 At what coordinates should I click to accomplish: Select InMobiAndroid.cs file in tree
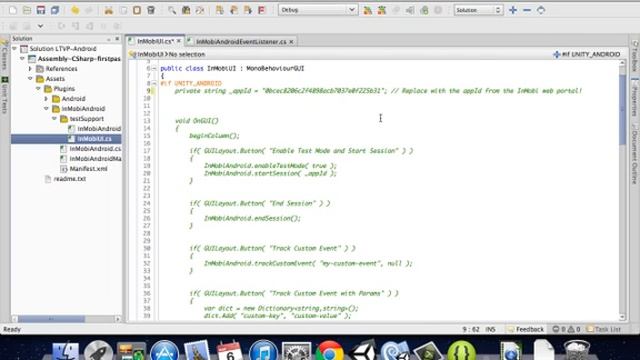(95, 149)
